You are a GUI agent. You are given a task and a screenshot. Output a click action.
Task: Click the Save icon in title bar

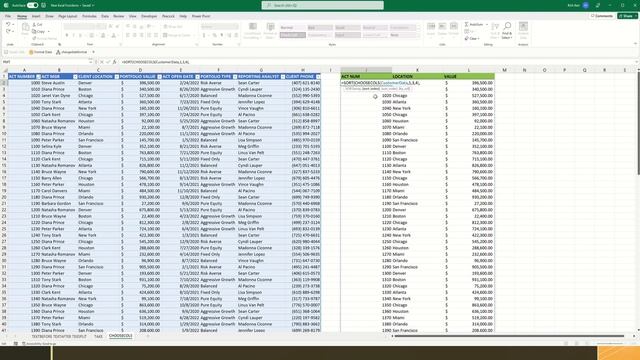(43, 5)
